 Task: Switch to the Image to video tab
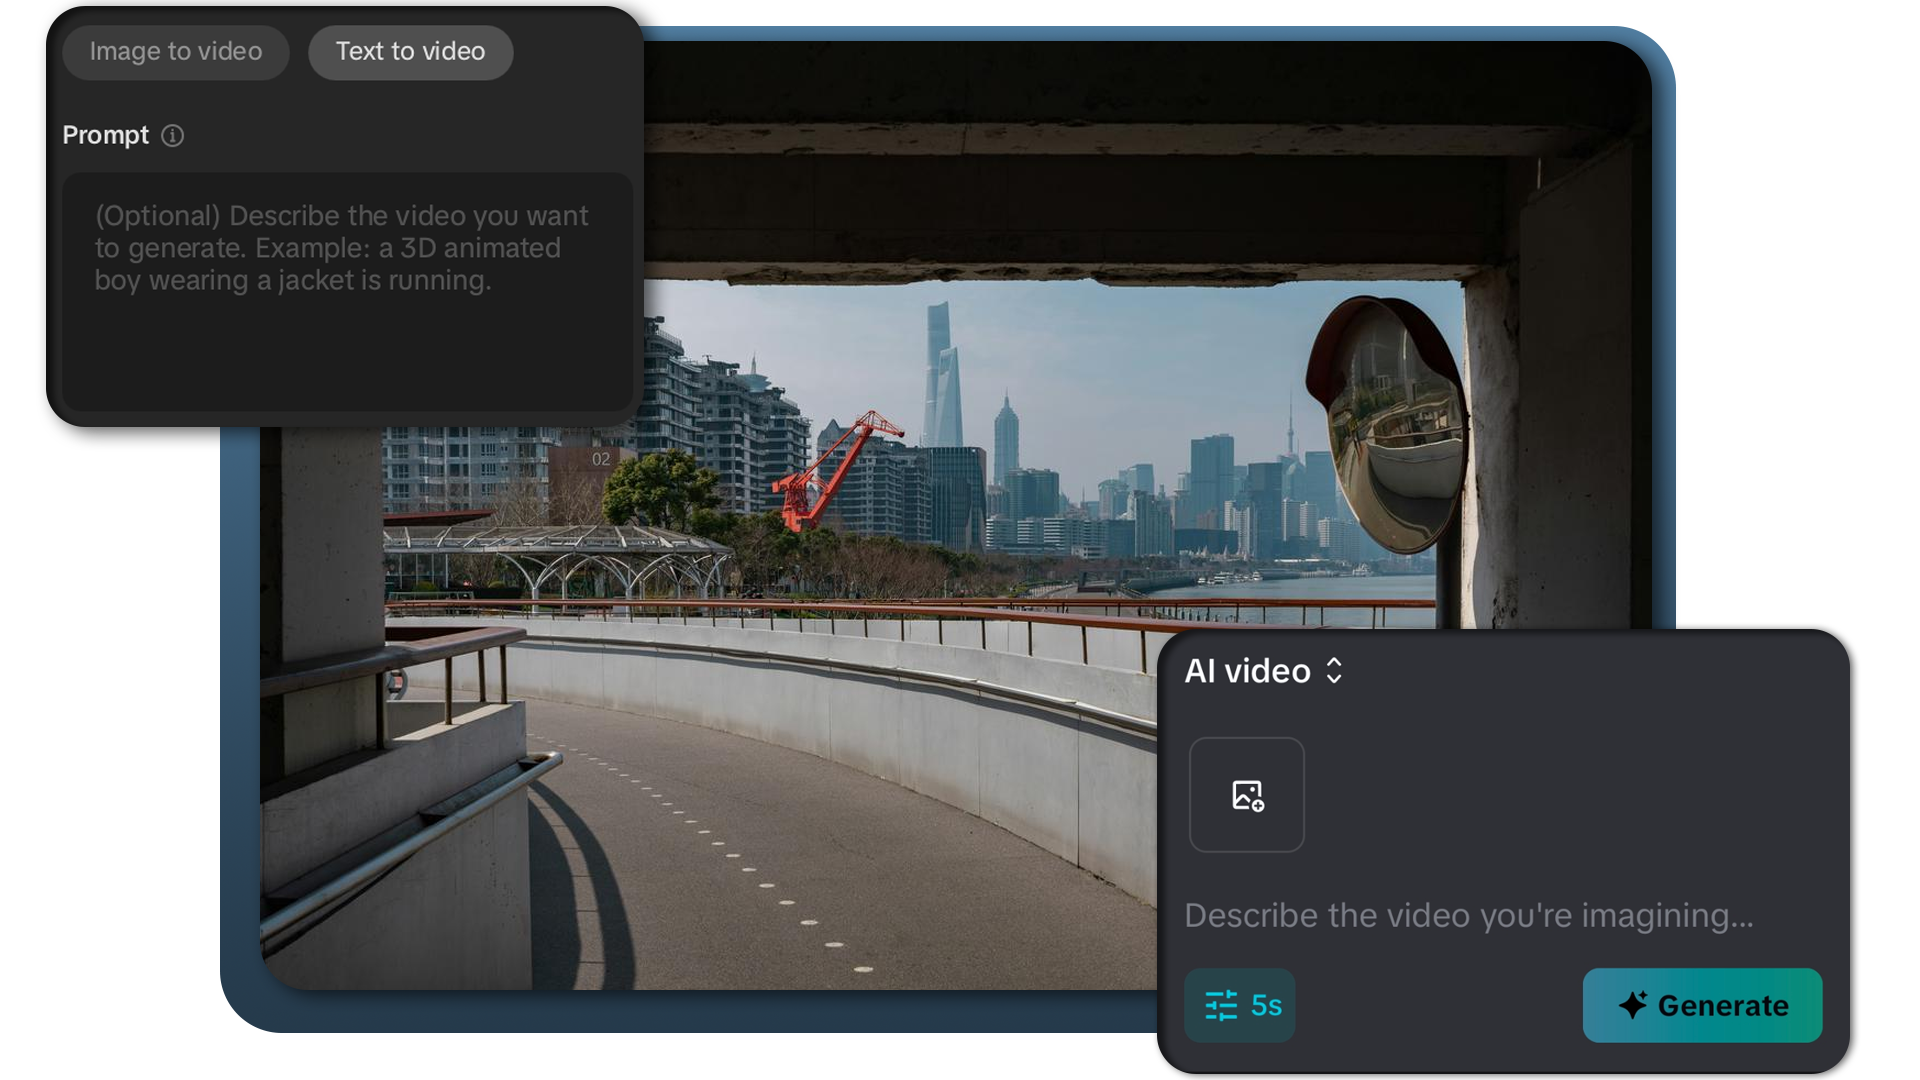tap(175, 52)
